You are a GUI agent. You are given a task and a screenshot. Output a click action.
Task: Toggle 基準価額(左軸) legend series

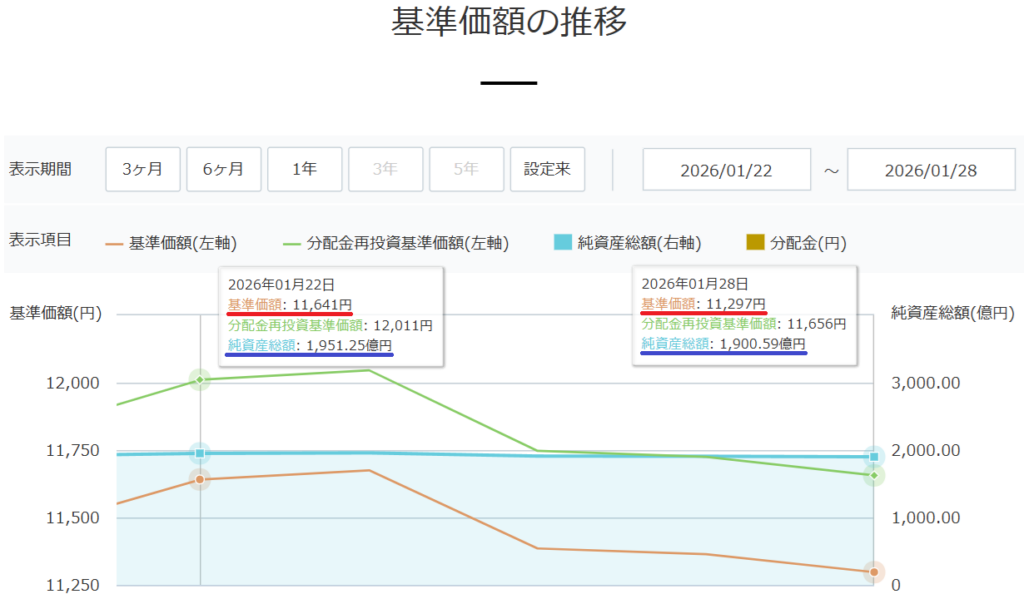click(171, 243)
